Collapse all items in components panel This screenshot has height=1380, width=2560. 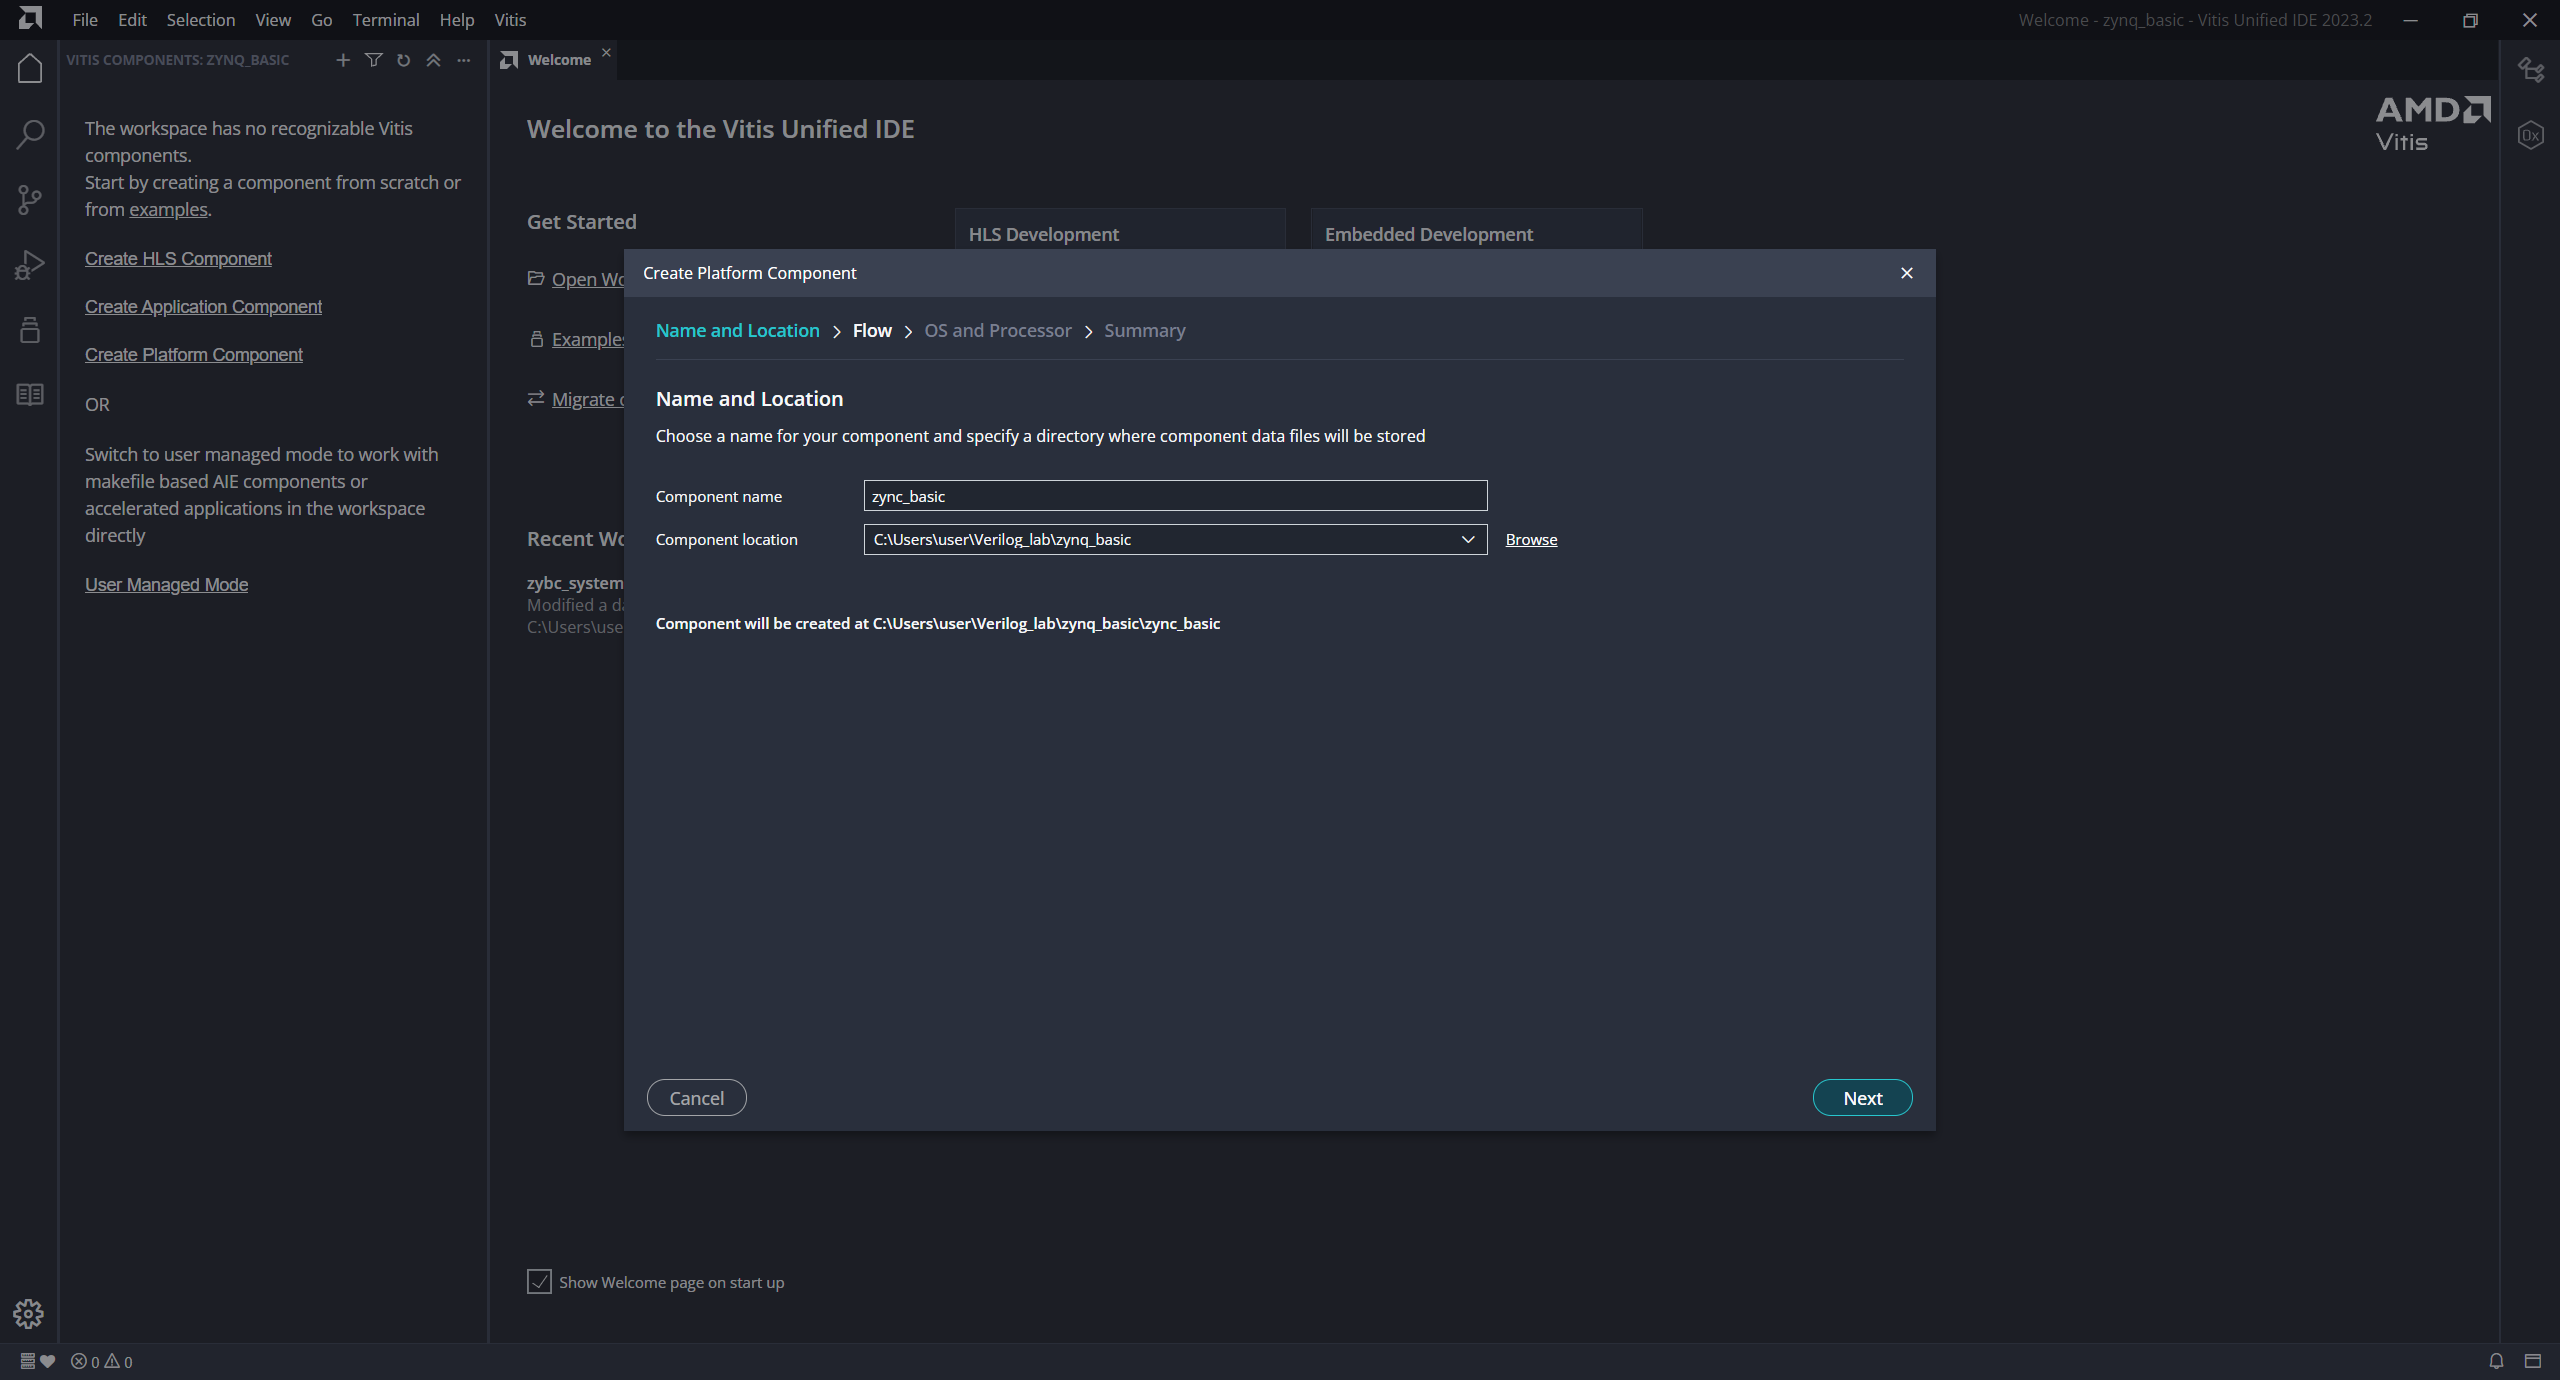click(433, 60)
